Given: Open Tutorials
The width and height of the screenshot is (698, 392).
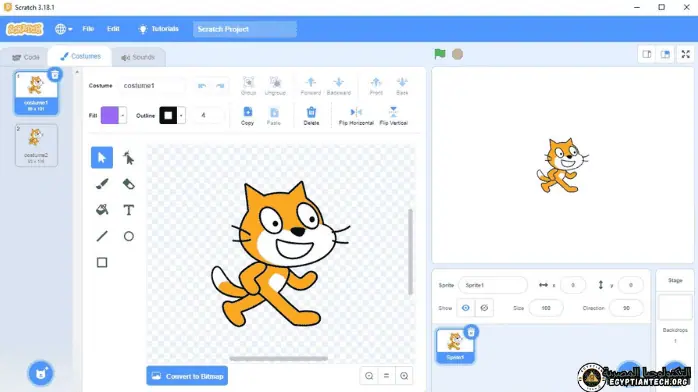Looking at the screenshot, I should coord(159,29).
